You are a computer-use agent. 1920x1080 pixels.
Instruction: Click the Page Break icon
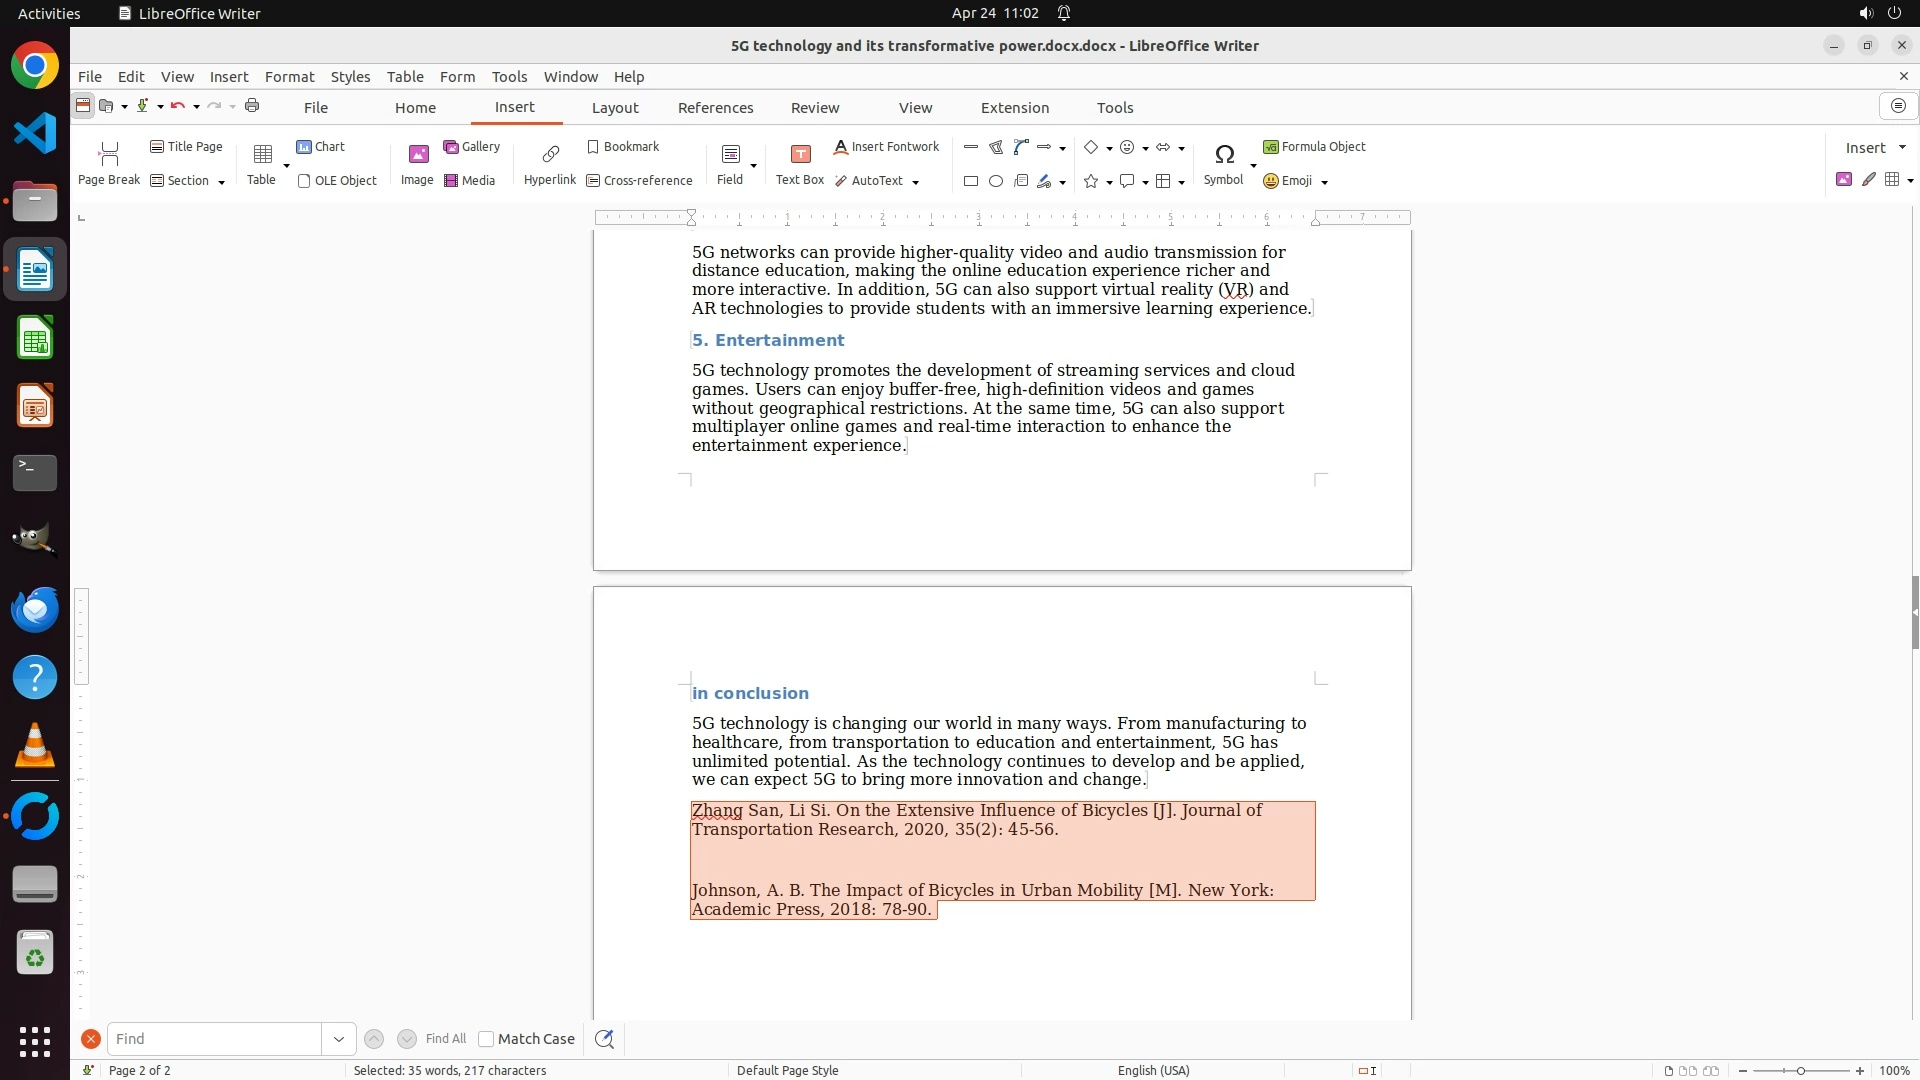109,154
